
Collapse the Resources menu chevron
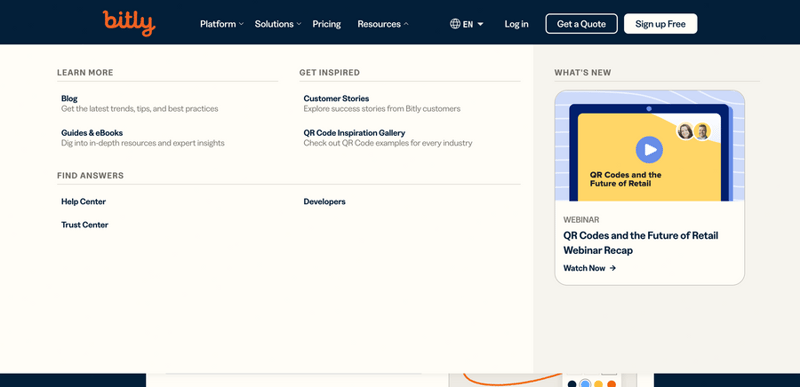[406, 24]
